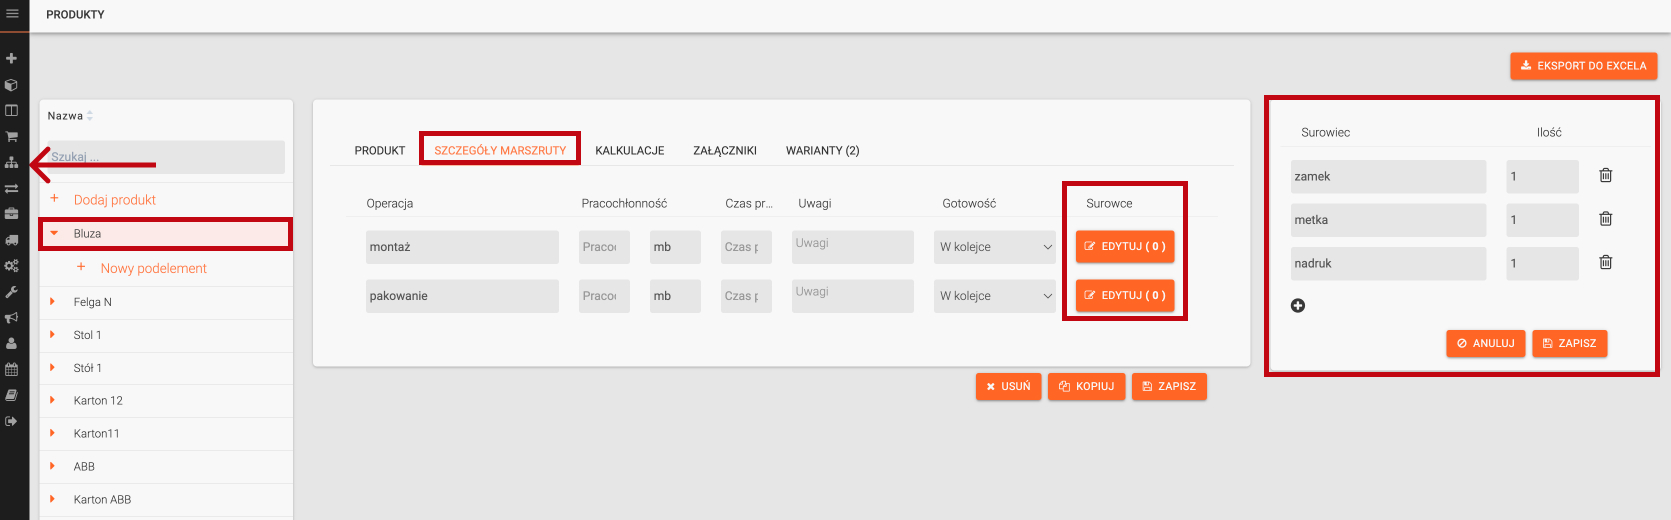
Task: Expand the Felga N product
Action: (x=53, y=302)
